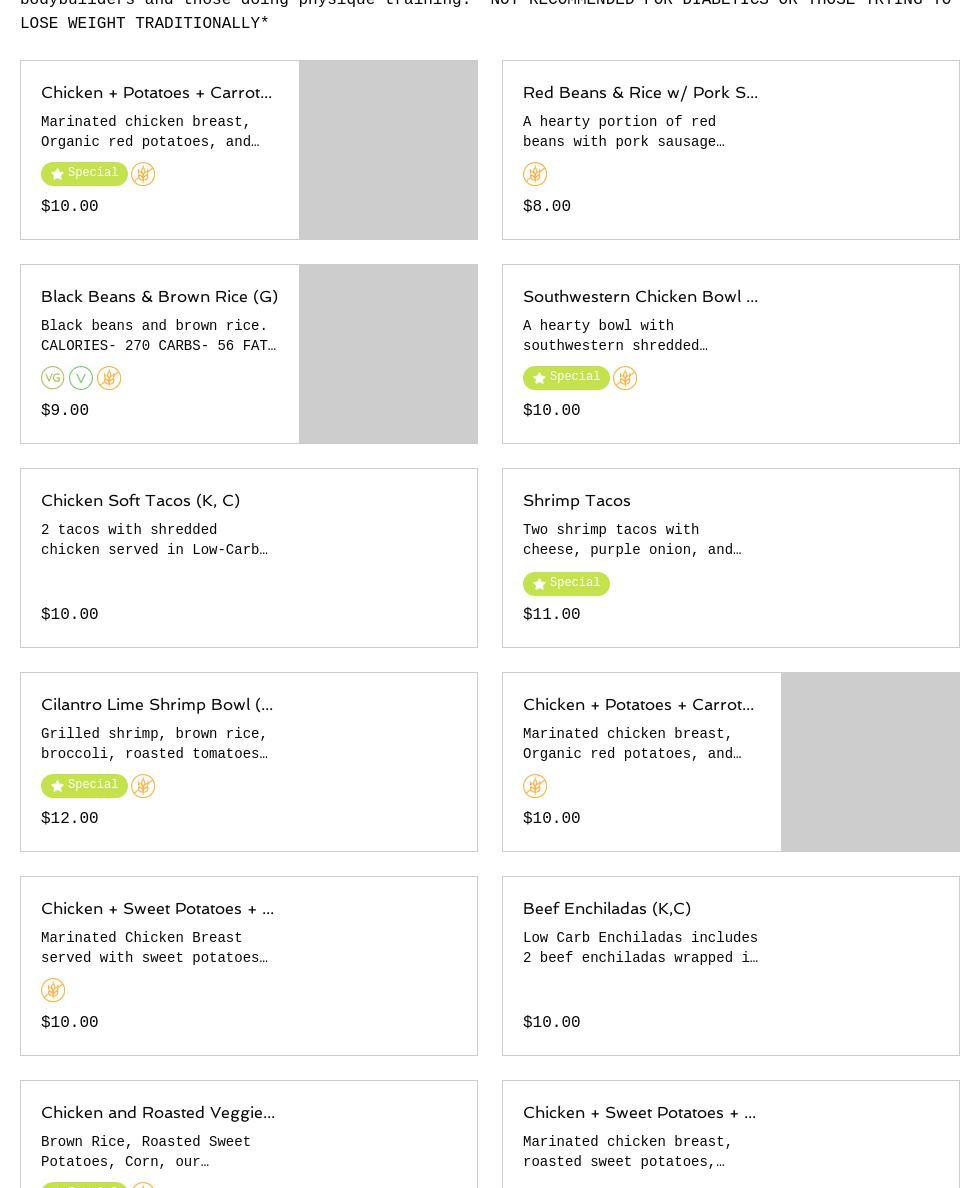Click gluten-free icon on Red Beans & Rice

point(535,174)
